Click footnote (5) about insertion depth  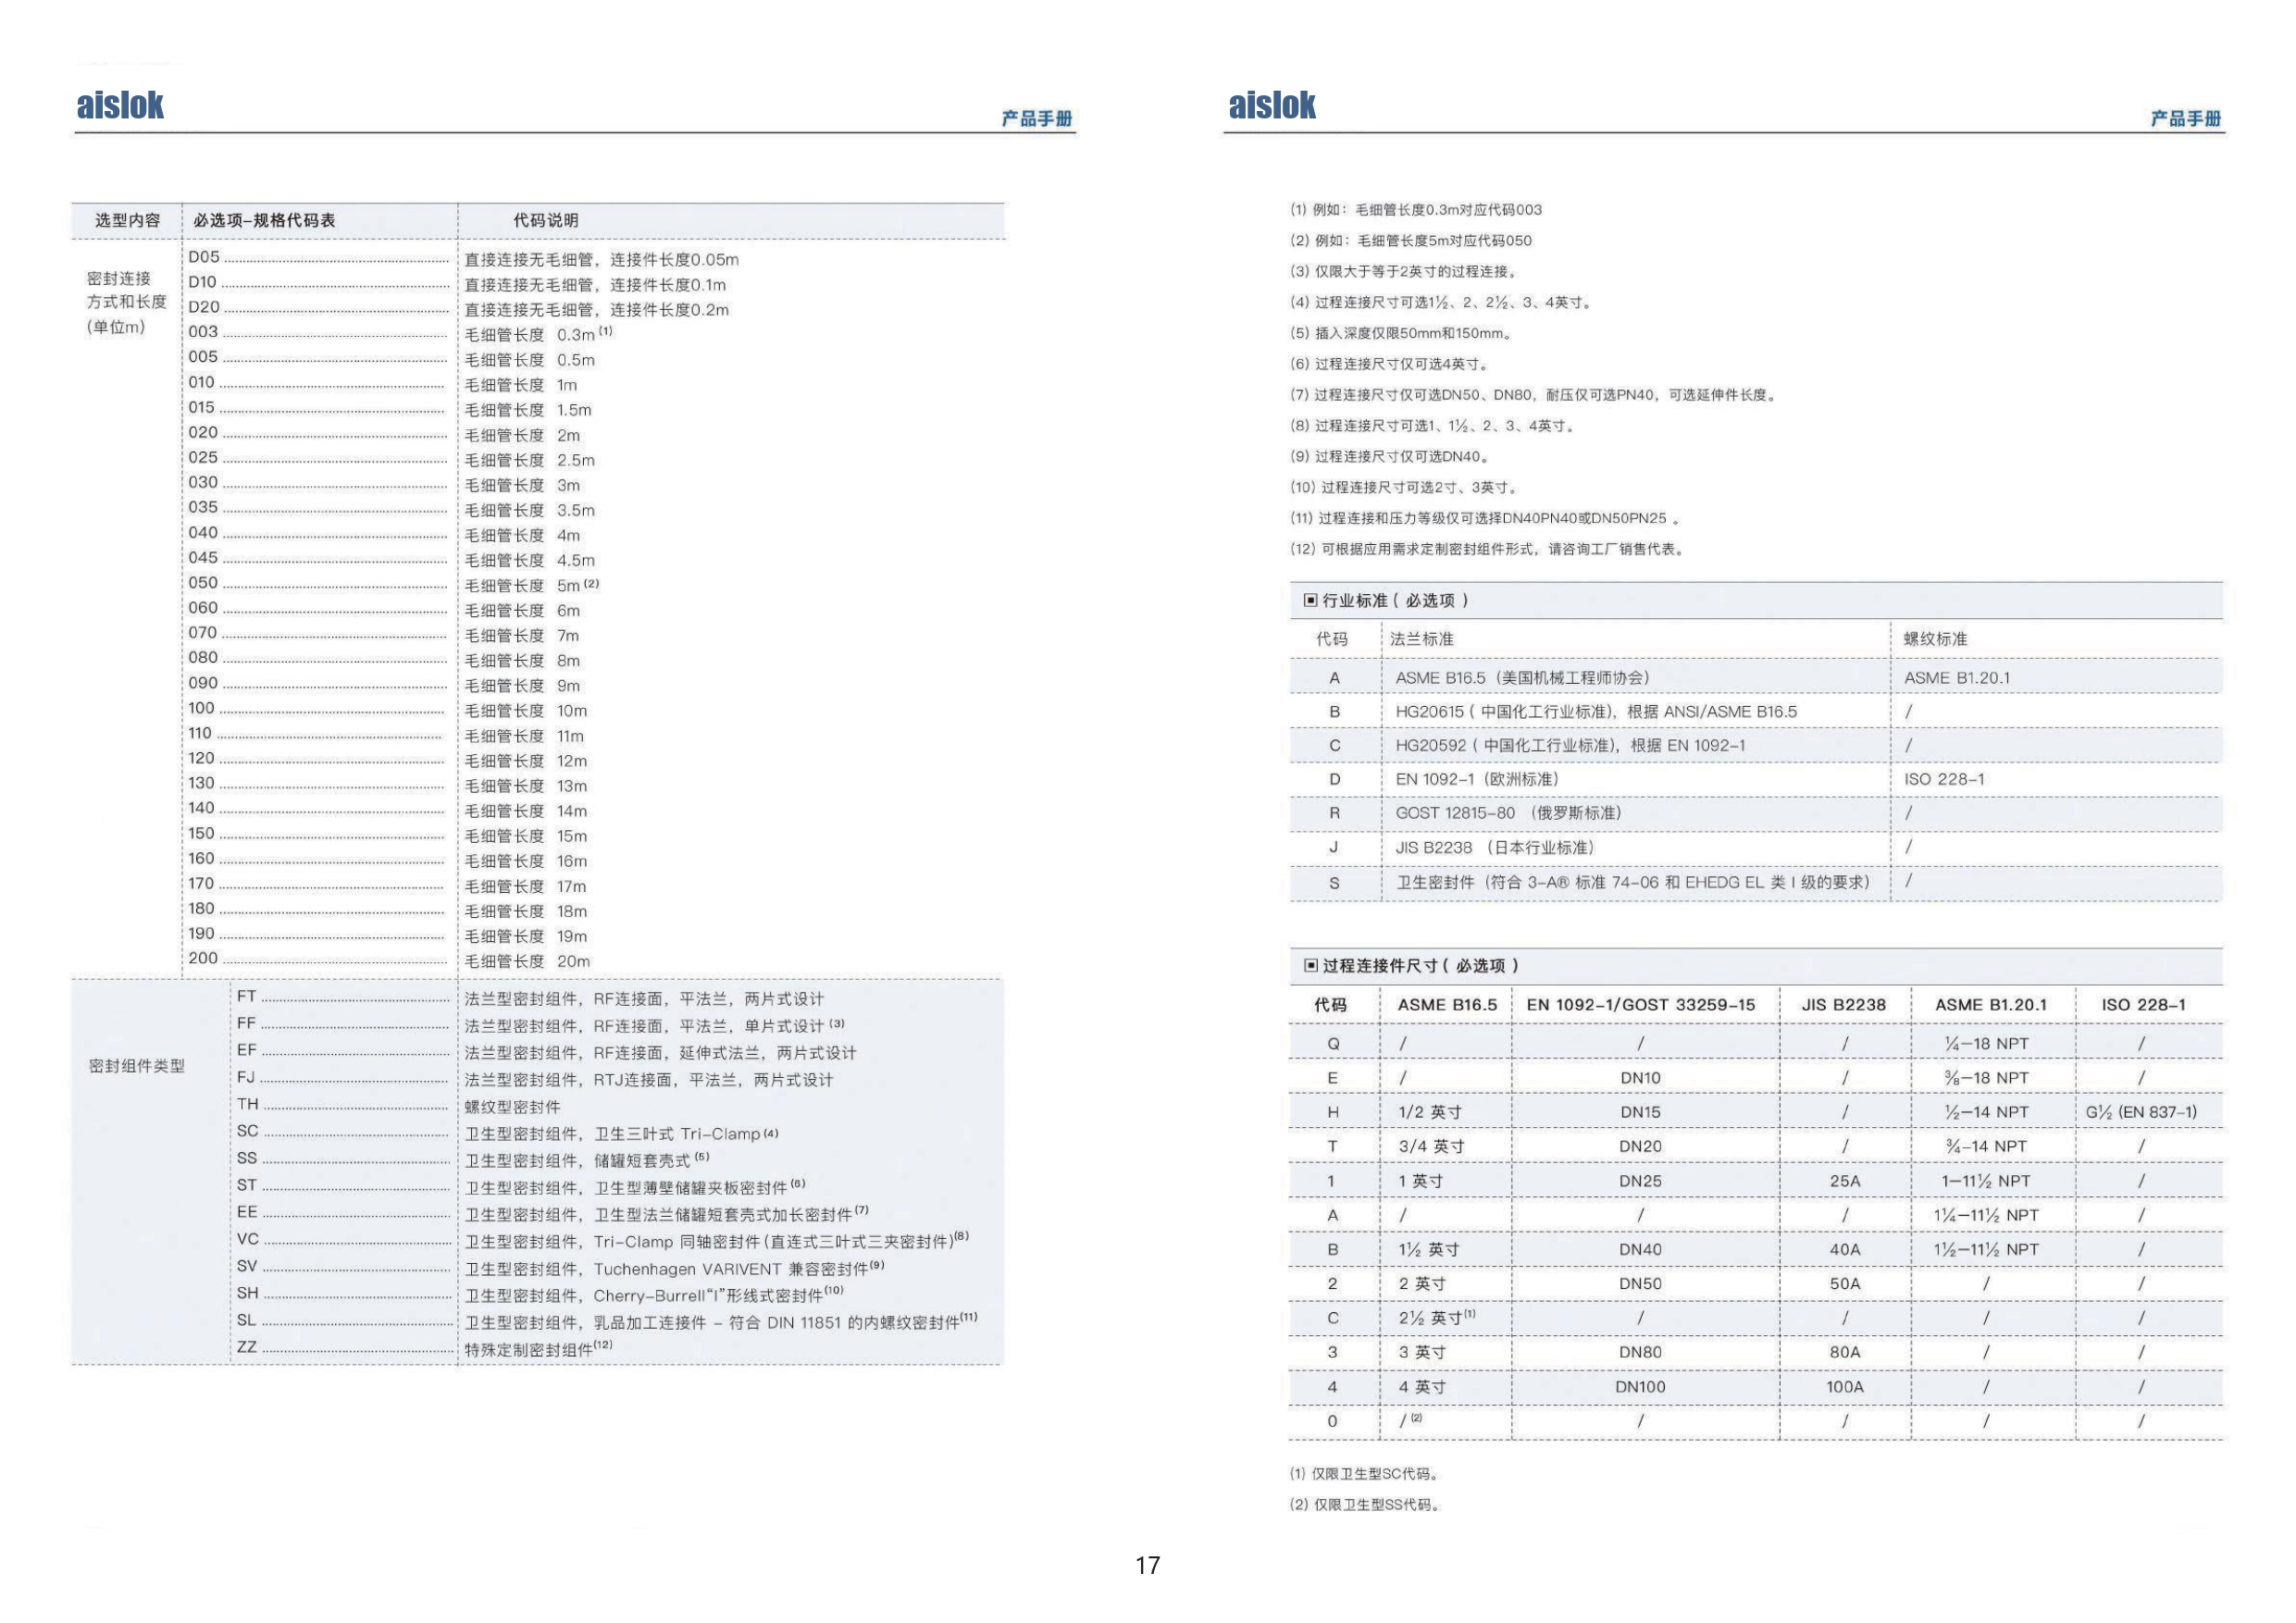(1401, 333)
